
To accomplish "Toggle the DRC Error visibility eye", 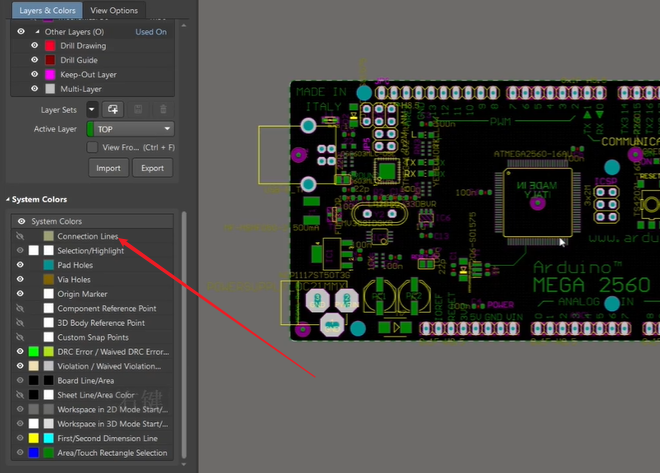I will point(20,351).
